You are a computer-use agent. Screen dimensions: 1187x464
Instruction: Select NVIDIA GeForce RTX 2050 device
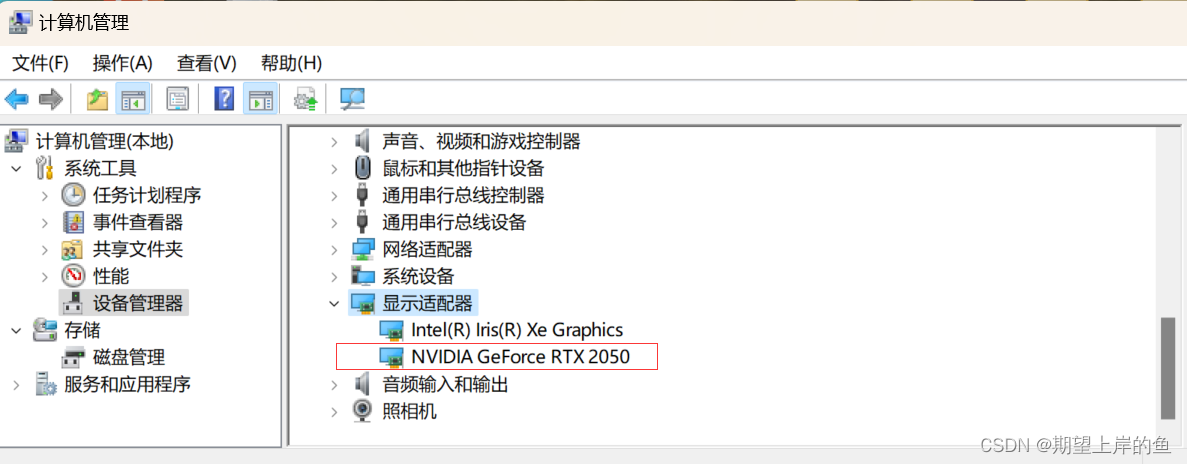coord(520,356)
